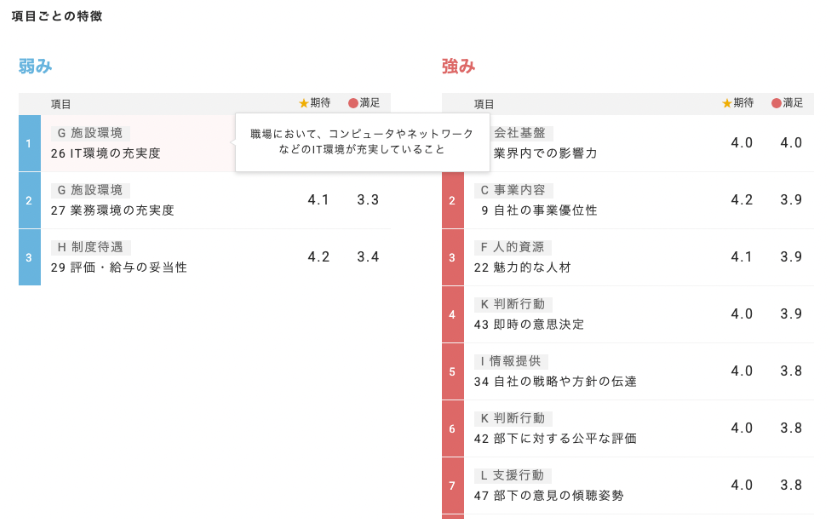Select the blue rank 3 badge under 弱み
The image size is (830, 519).
29,257
